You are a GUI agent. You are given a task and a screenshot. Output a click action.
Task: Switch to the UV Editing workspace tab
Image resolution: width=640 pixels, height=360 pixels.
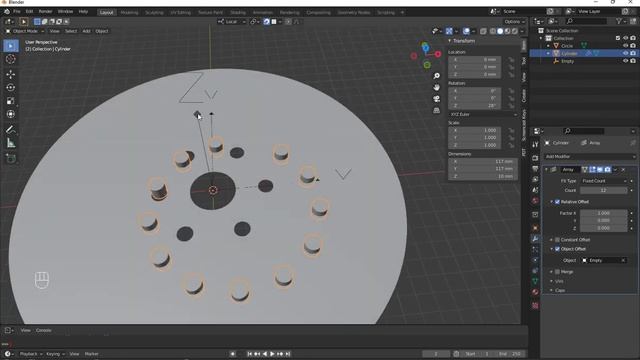click(180, 13)
